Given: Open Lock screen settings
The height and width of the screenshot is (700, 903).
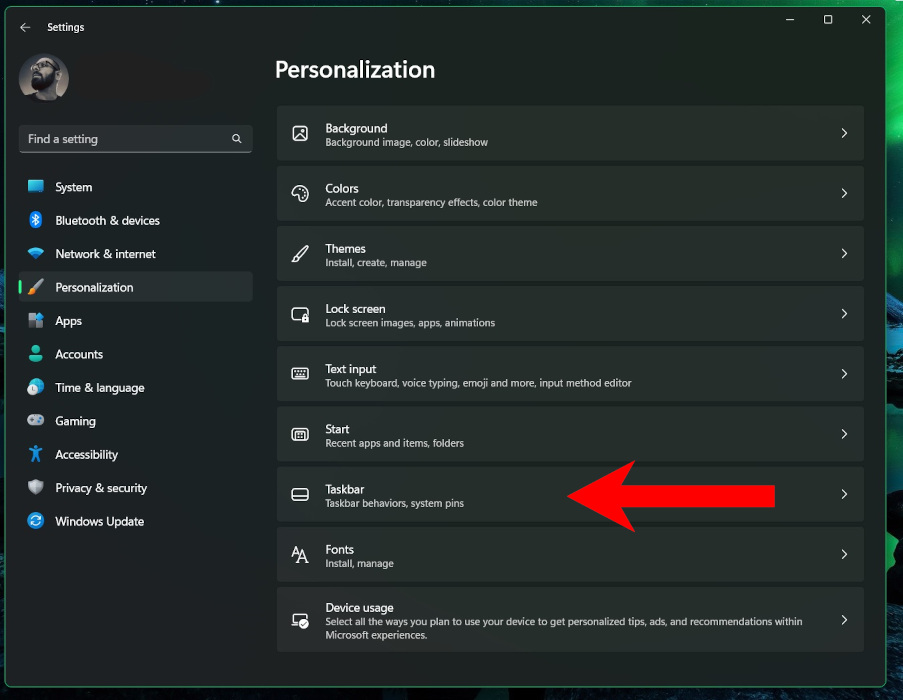Looking at the screenshot, I should (570, 313).
